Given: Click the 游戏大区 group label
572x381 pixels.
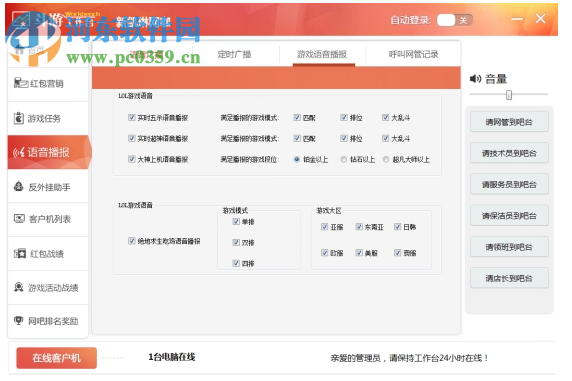Looking at the screenshot, I should [x=329, y=211].
